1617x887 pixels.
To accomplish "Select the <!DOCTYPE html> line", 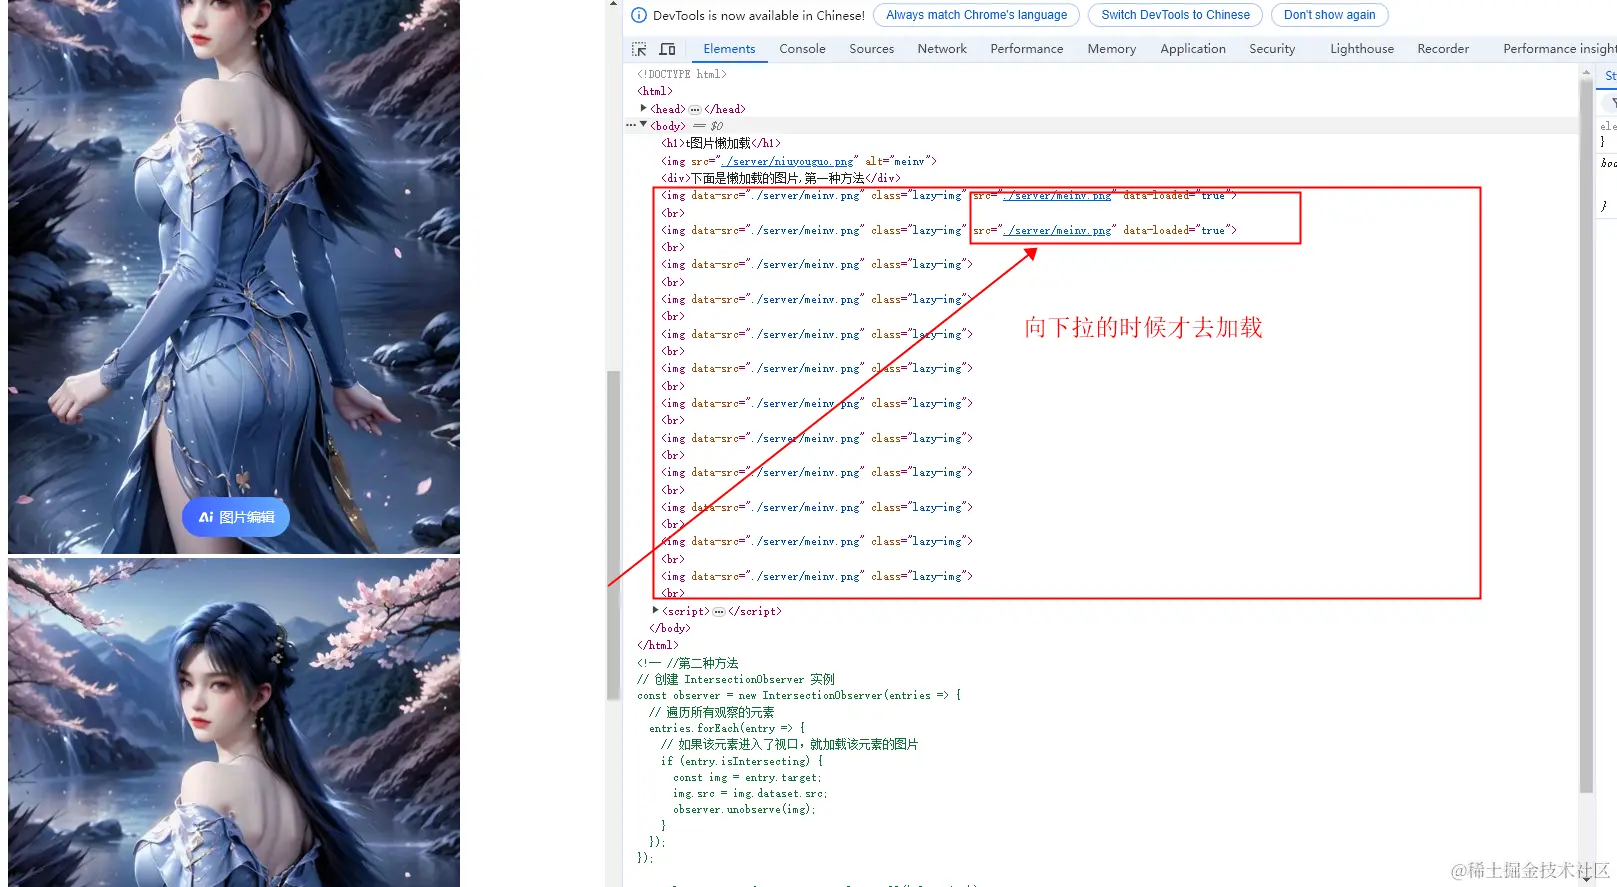I will coord(682,74).
